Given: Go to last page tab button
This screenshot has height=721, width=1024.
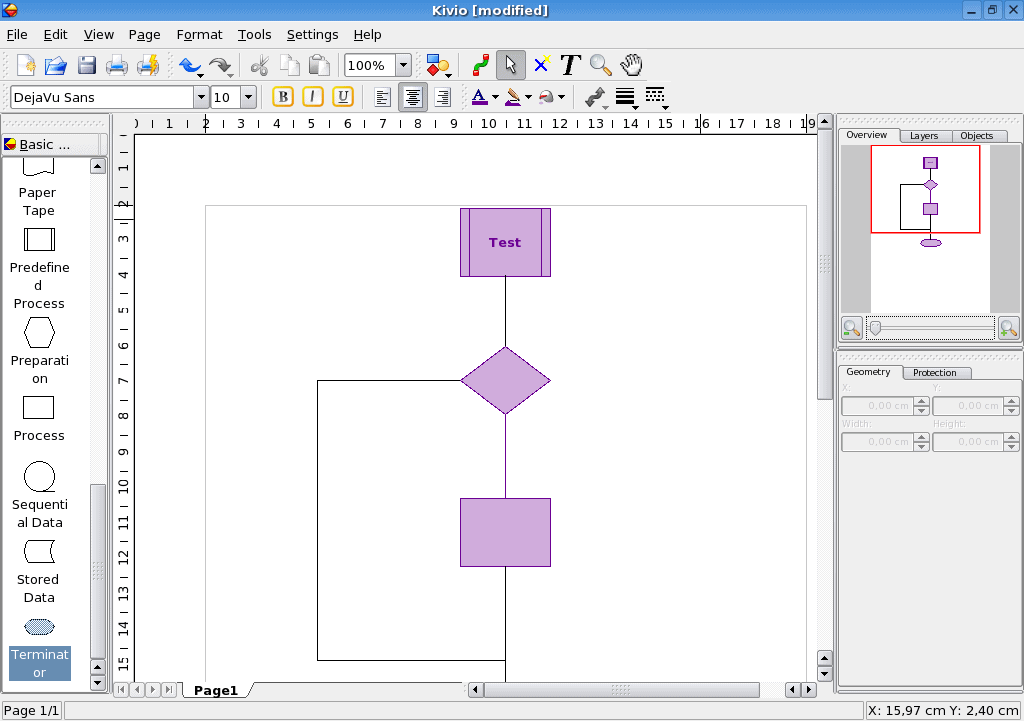Looking at the screenshot, I should coord(169,690).
